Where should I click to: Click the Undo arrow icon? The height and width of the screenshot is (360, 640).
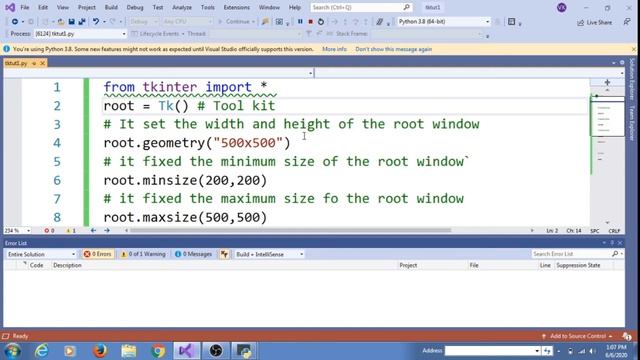(96, 22)
